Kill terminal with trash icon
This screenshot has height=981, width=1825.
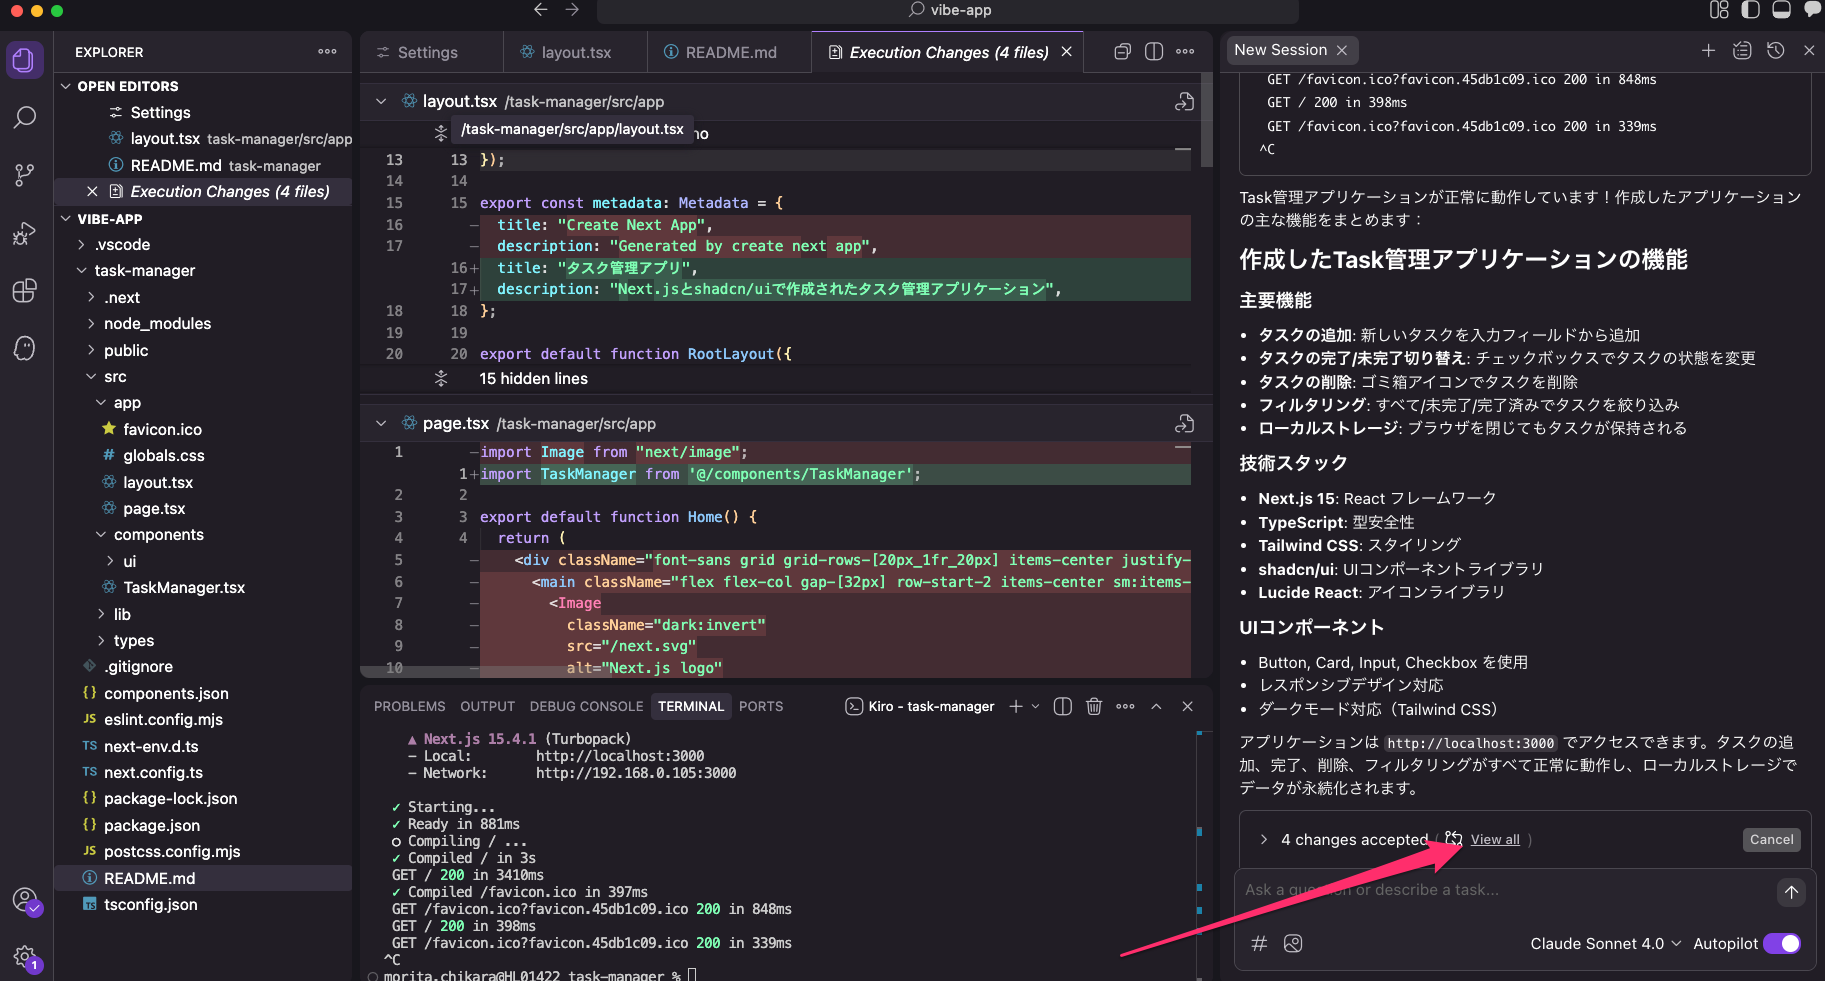pyautogui.click(x=1094, y=706)
